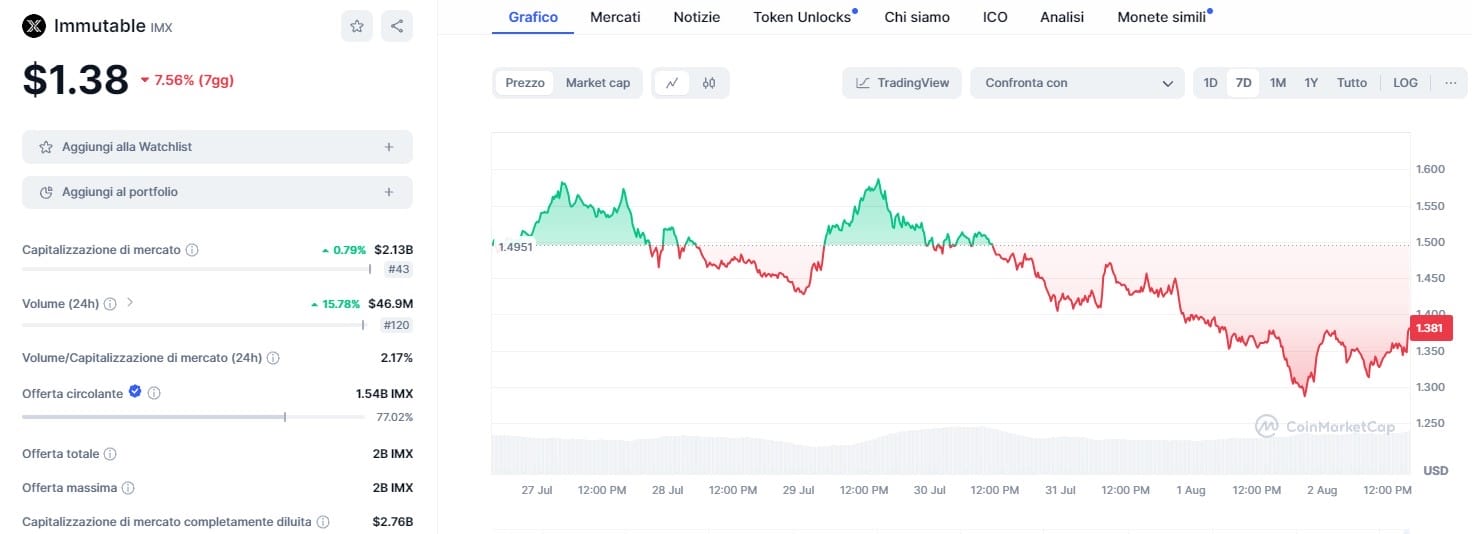
Task: Toggle LOG scale on chart
Action: (x=1405, y=83)
